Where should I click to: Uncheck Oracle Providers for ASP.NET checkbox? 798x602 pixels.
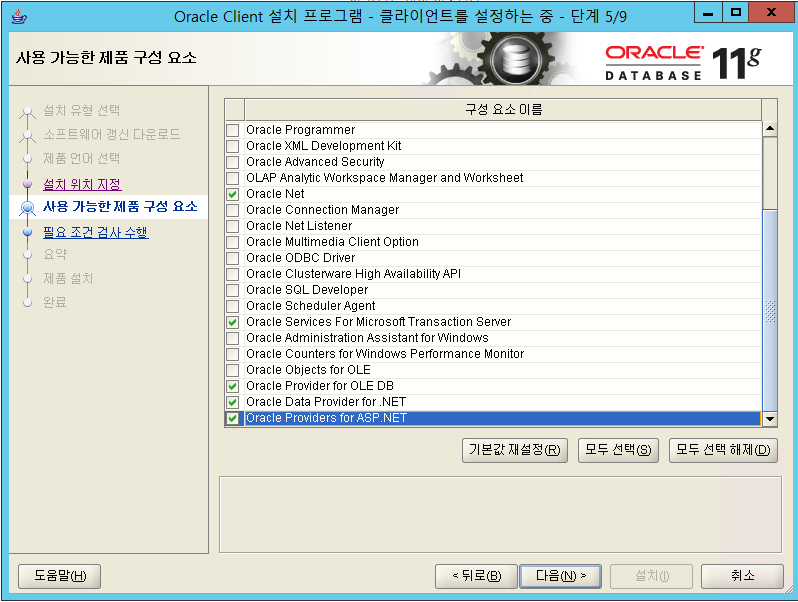(233, 418)
